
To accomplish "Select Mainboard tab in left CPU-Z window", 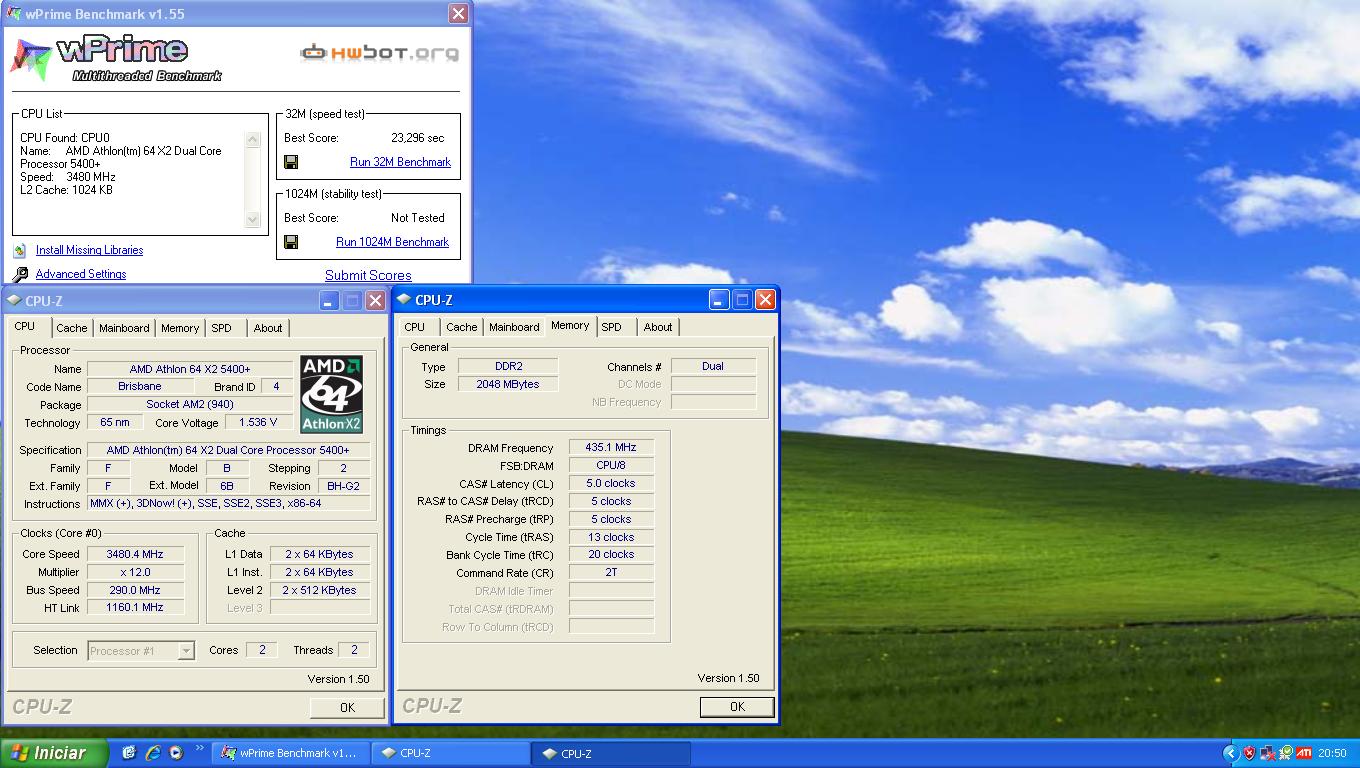I will (124, 328).
